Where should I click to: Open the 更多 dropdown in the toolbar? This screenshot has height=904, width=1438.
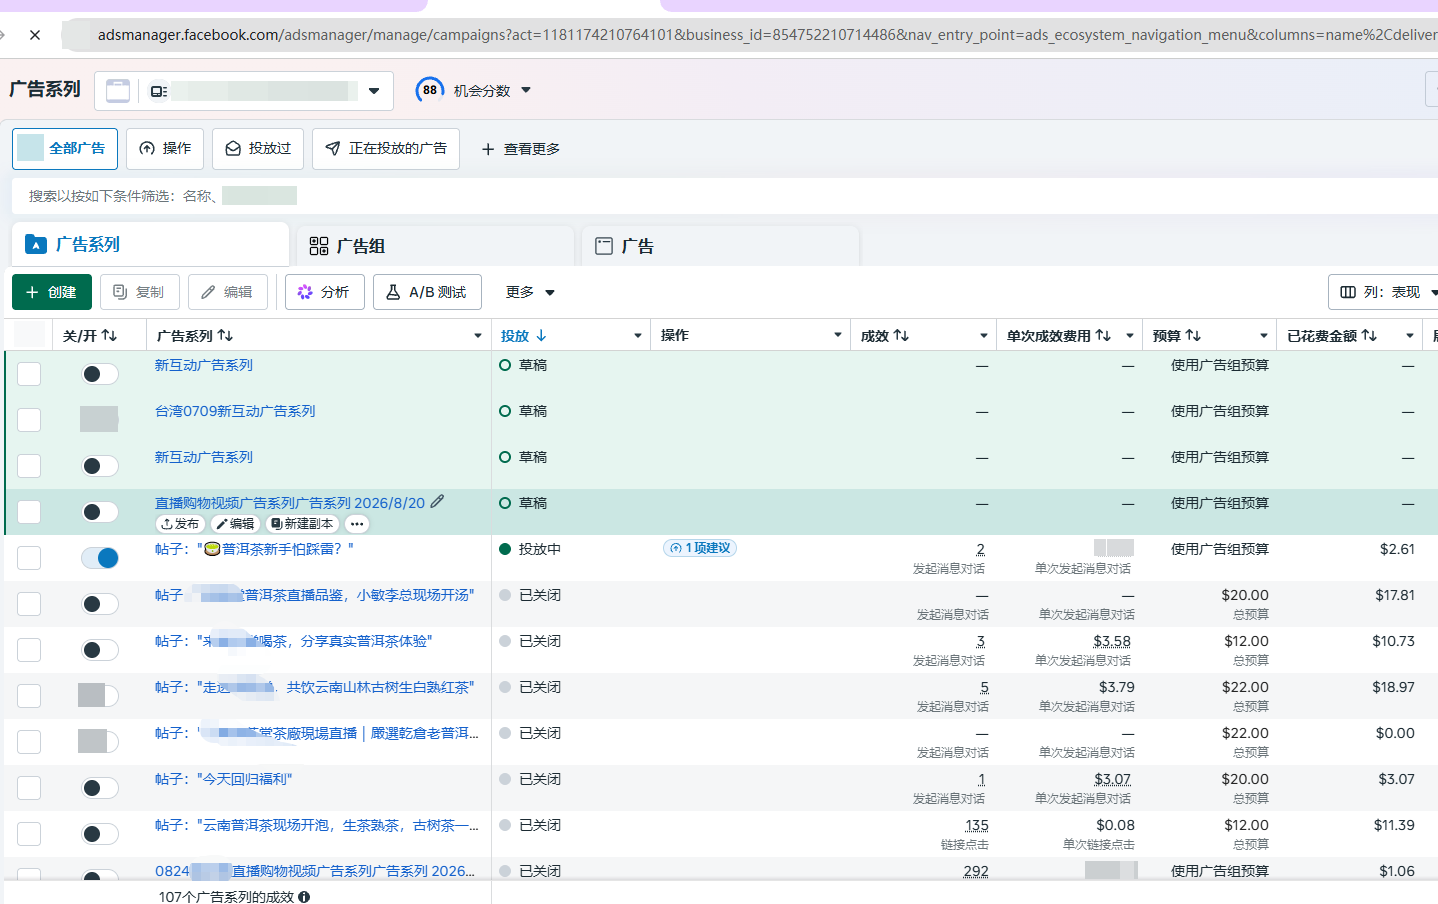coord(530,292)
